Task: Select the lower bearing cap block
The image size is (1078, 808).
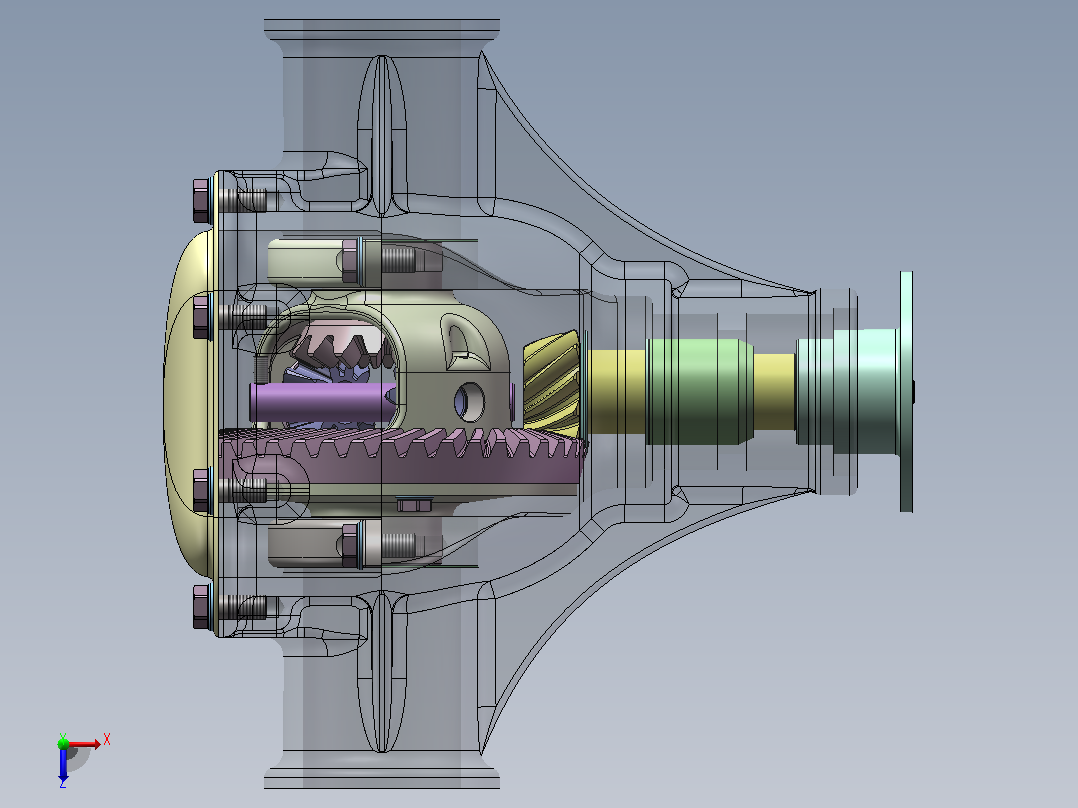Action: (x=306, y=545)
